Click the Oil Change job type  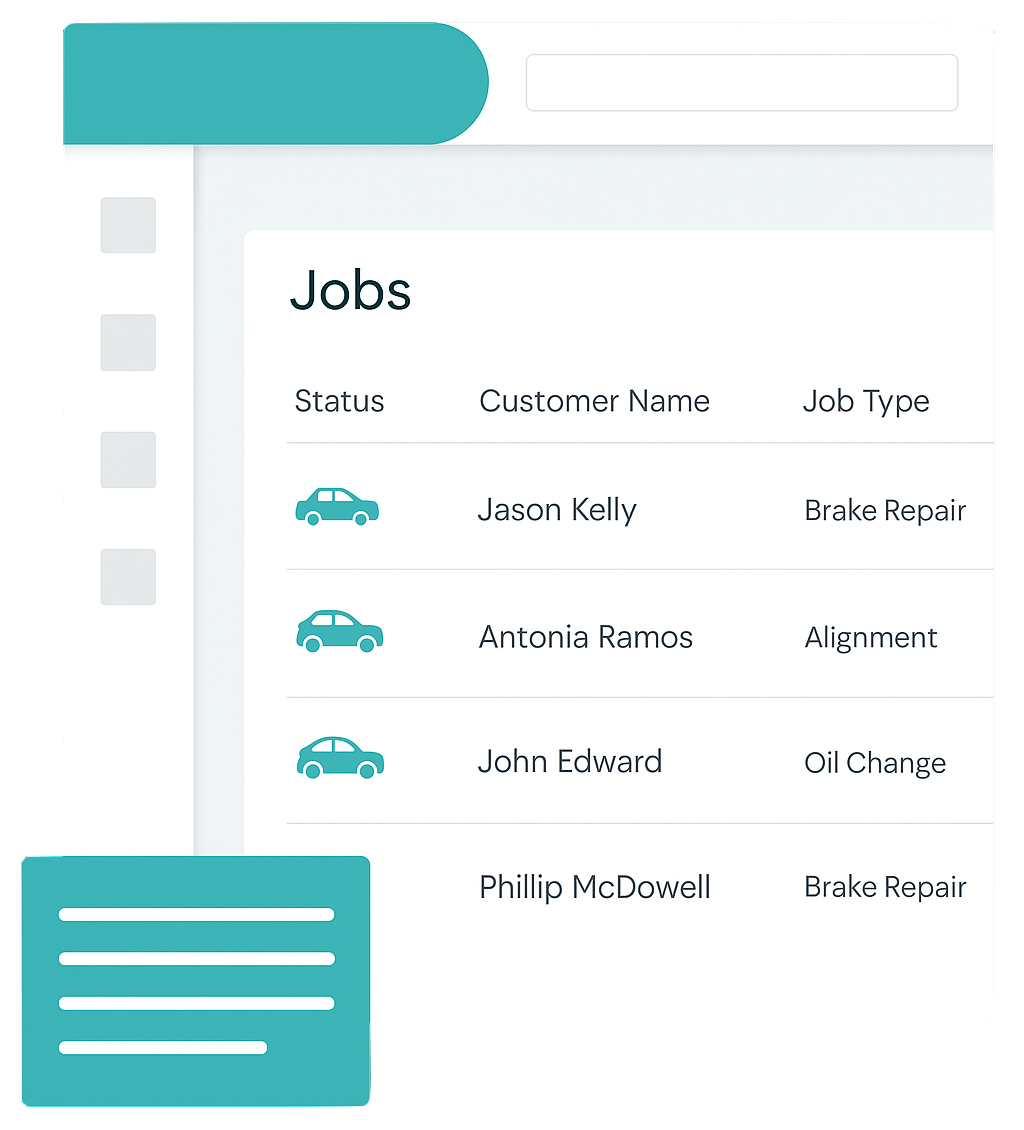click(875, 763)
